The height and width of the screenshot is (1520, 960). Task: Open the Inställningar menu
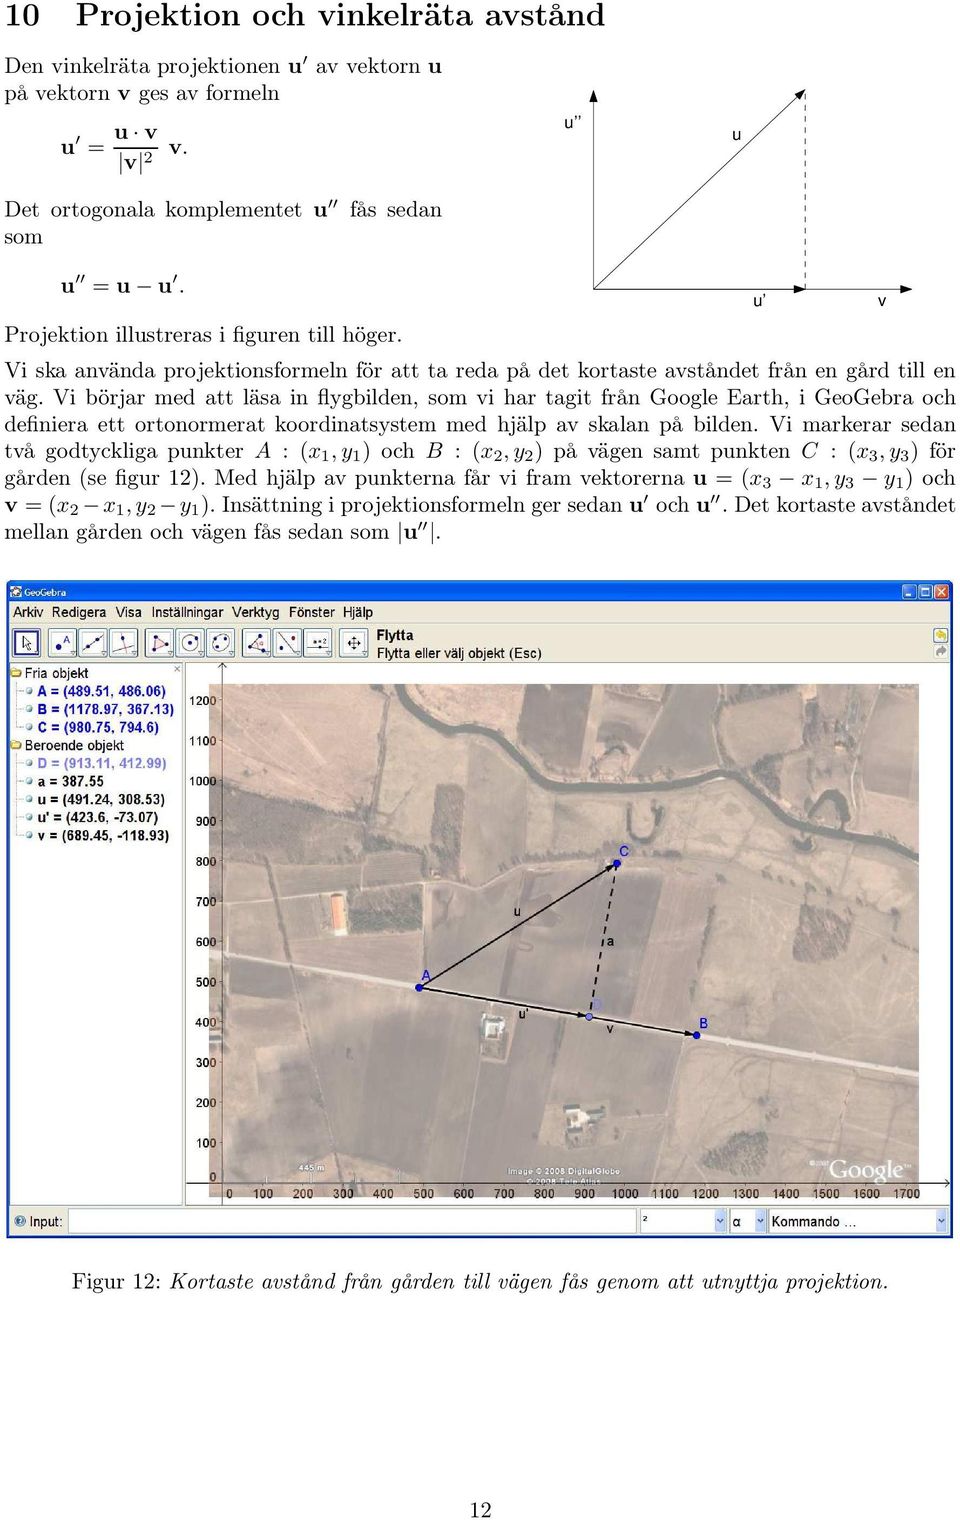pos(187,612)
